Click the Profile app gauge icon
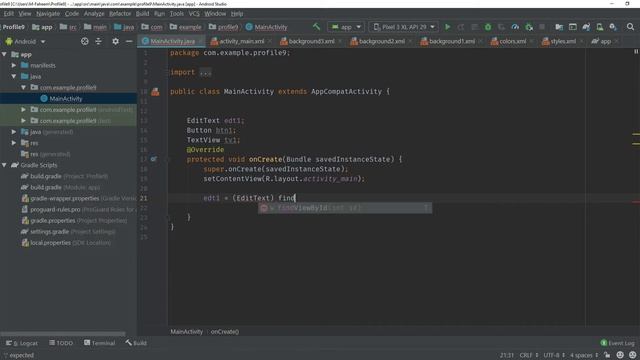This screenshot has height=360, width=640. tap(515, 27)
